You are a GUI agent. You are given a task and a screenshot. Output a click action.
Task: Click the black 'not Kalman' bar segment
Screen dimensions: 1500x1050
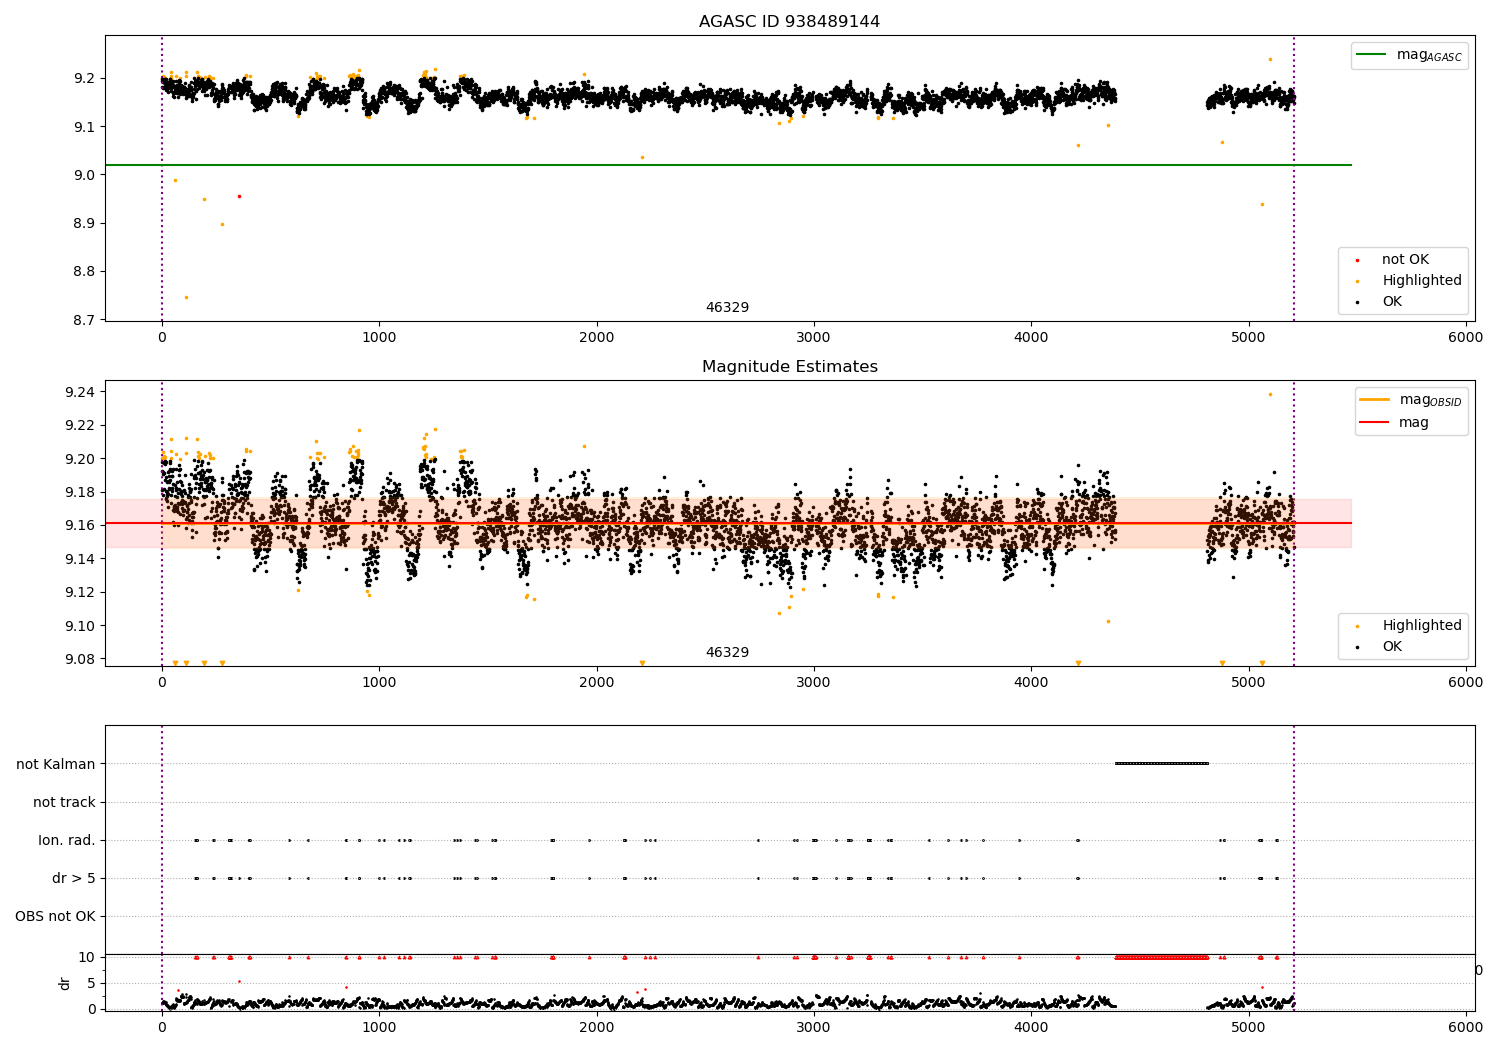point(1162,764)
